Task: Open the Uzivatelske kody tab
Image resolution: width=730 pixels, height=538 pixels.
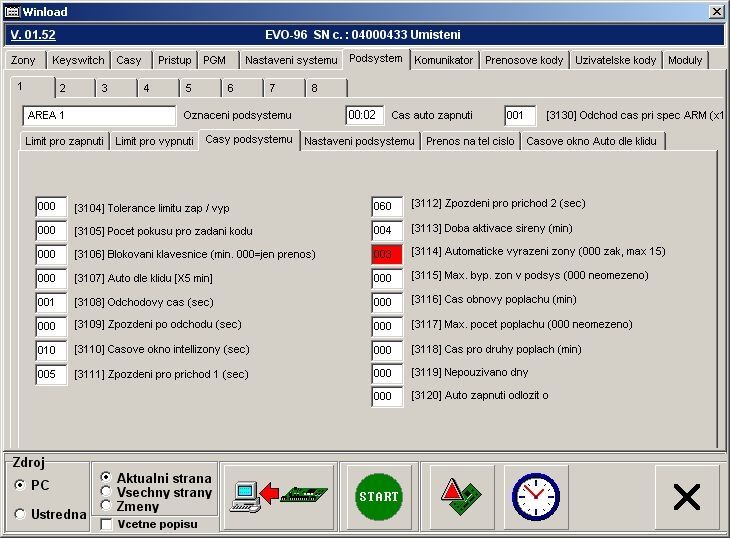Action: point(615,60)
